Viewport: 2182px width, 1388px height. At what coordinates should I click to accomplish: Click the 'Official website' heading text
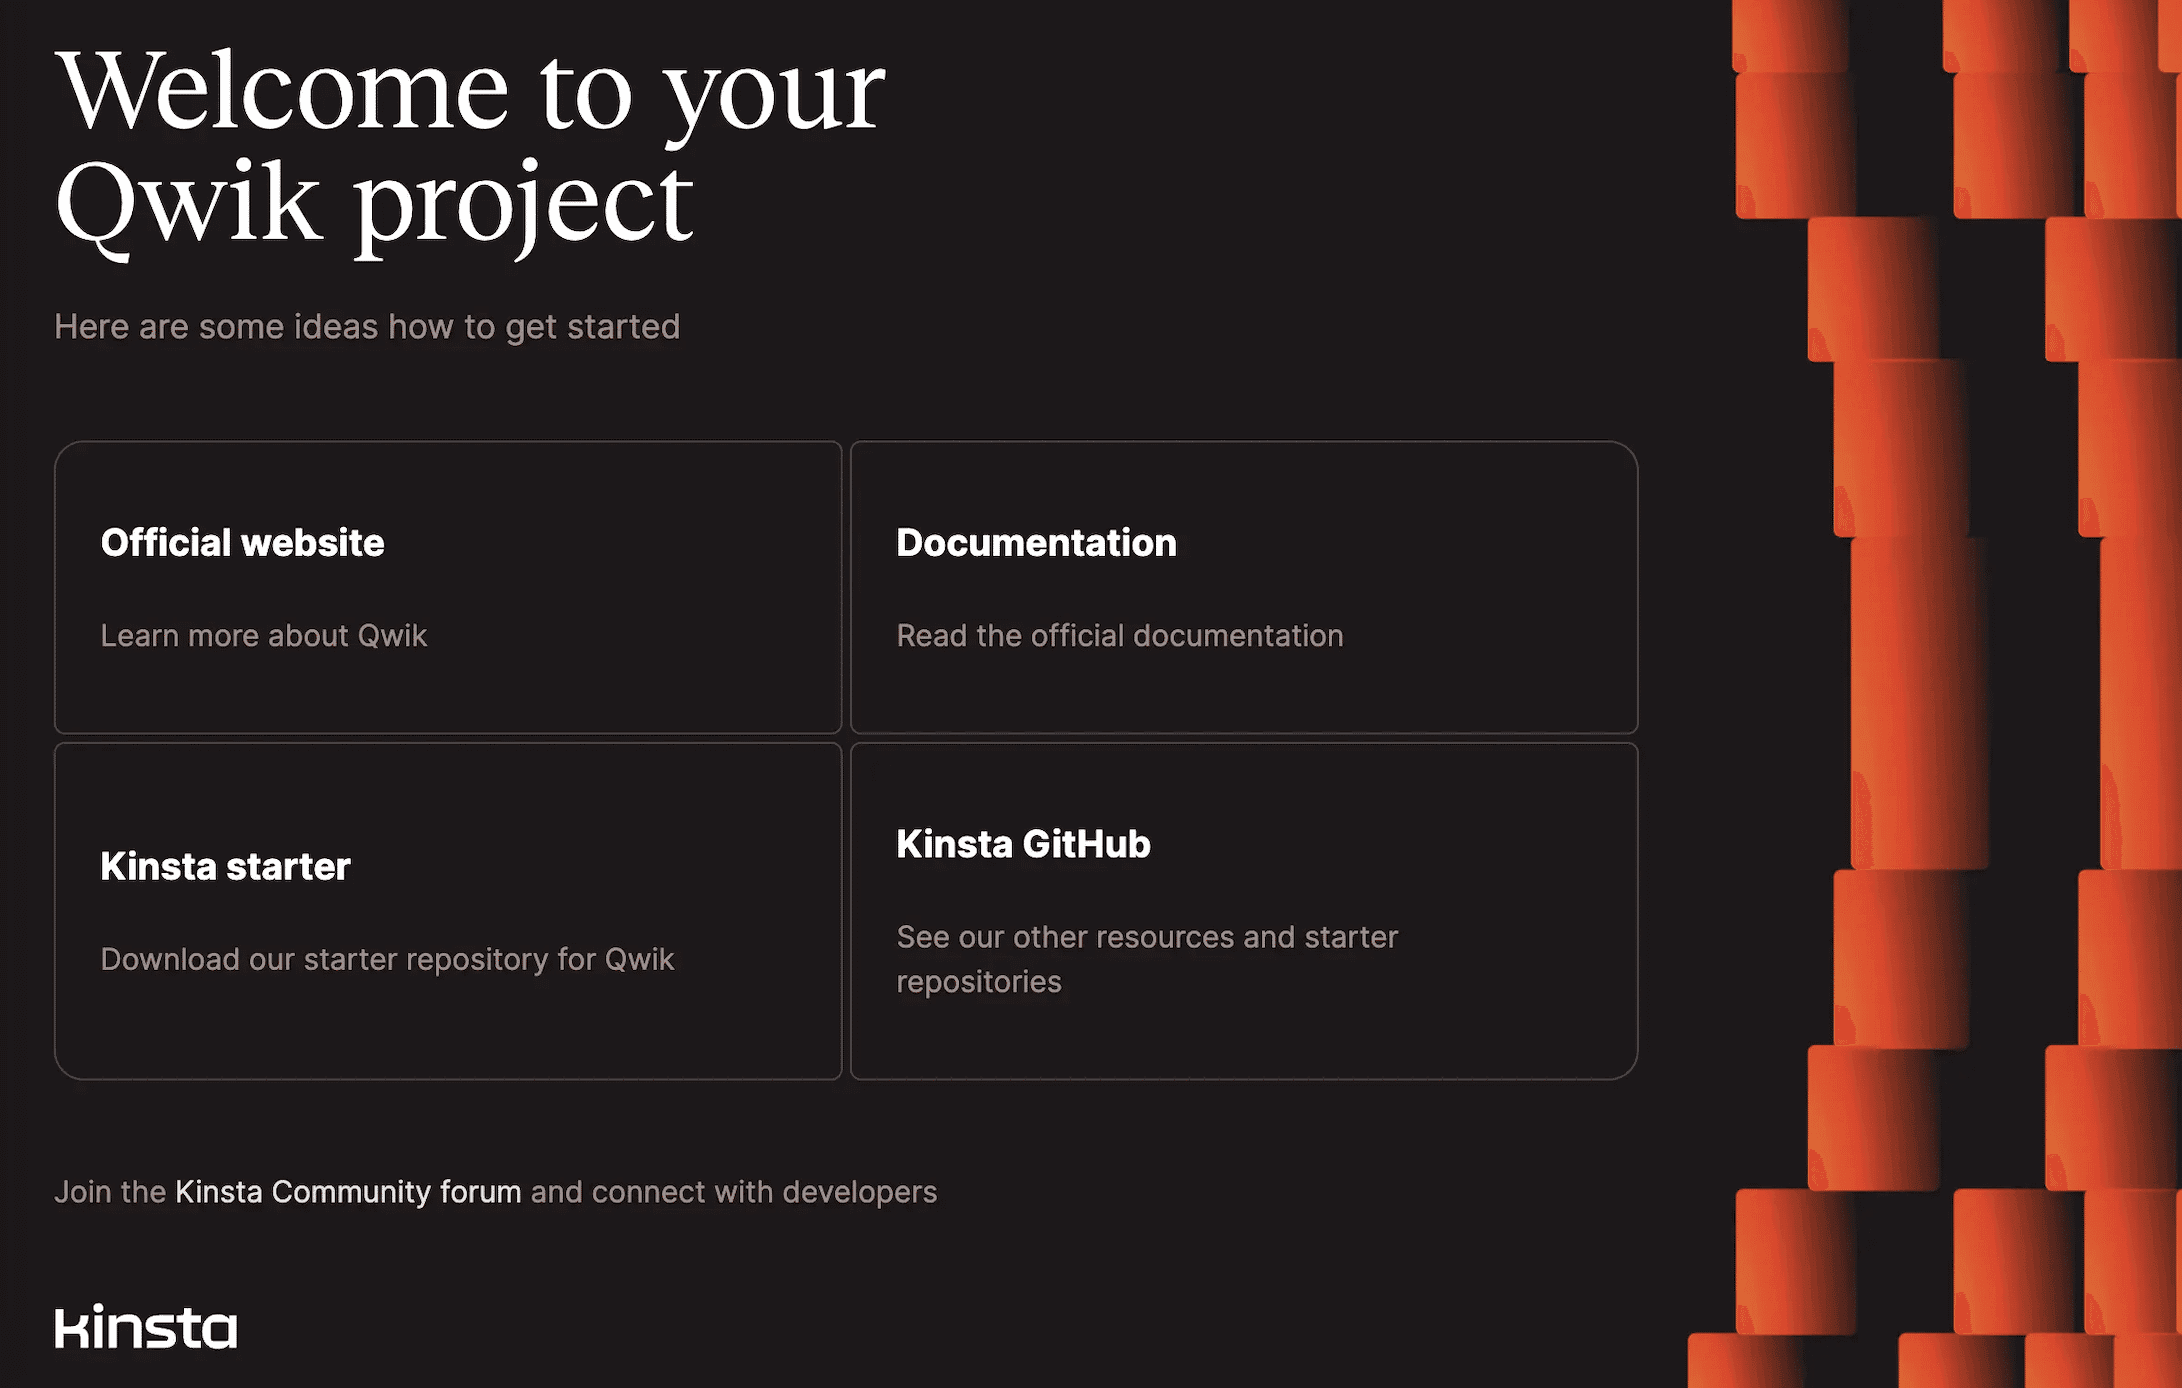(x=242, y=543)
